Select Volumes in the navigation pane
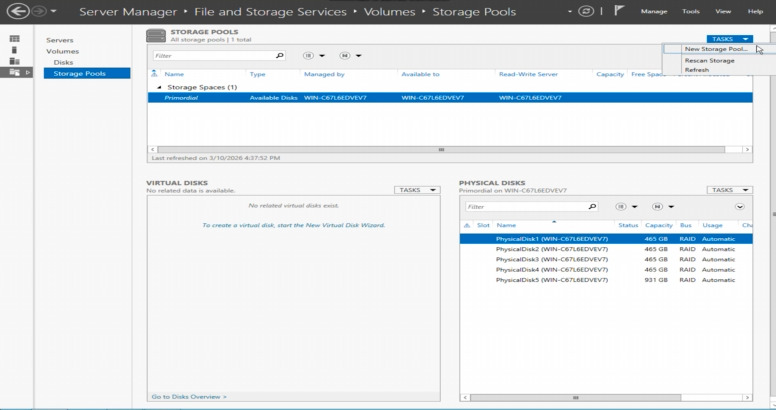This screenshot has width=776, height=410. click(x=62, y=51)
